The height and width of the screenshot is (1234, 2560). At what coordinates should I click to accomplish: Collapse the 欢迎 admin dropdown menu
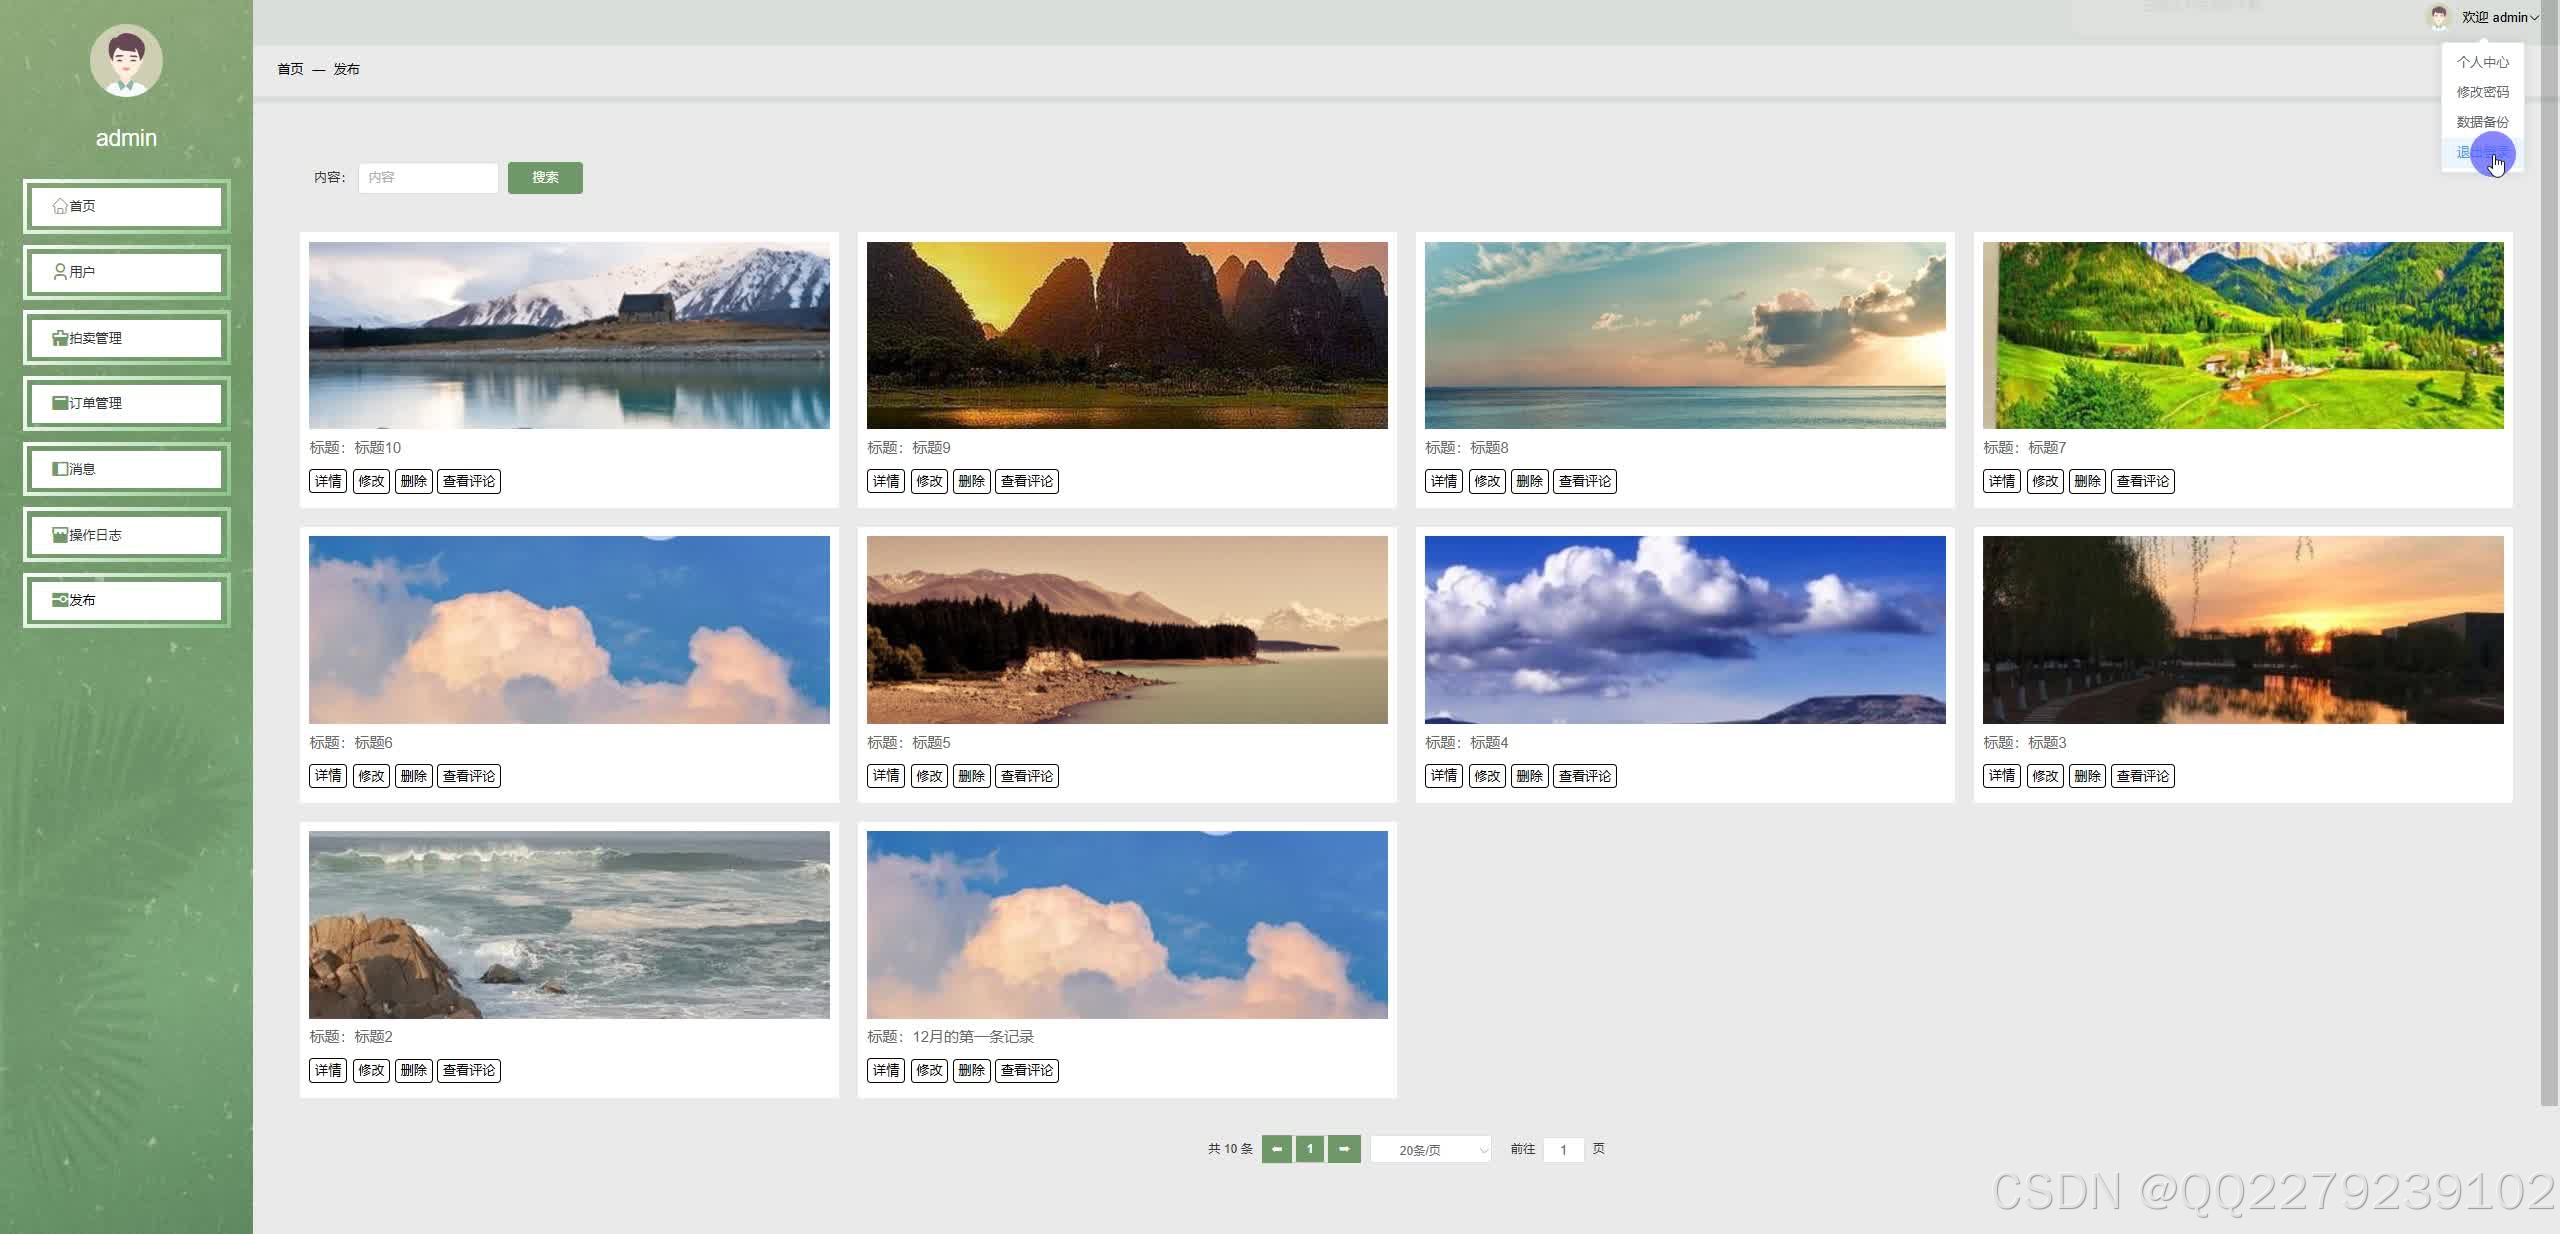pyautogui.click(x=2499, y=17)
